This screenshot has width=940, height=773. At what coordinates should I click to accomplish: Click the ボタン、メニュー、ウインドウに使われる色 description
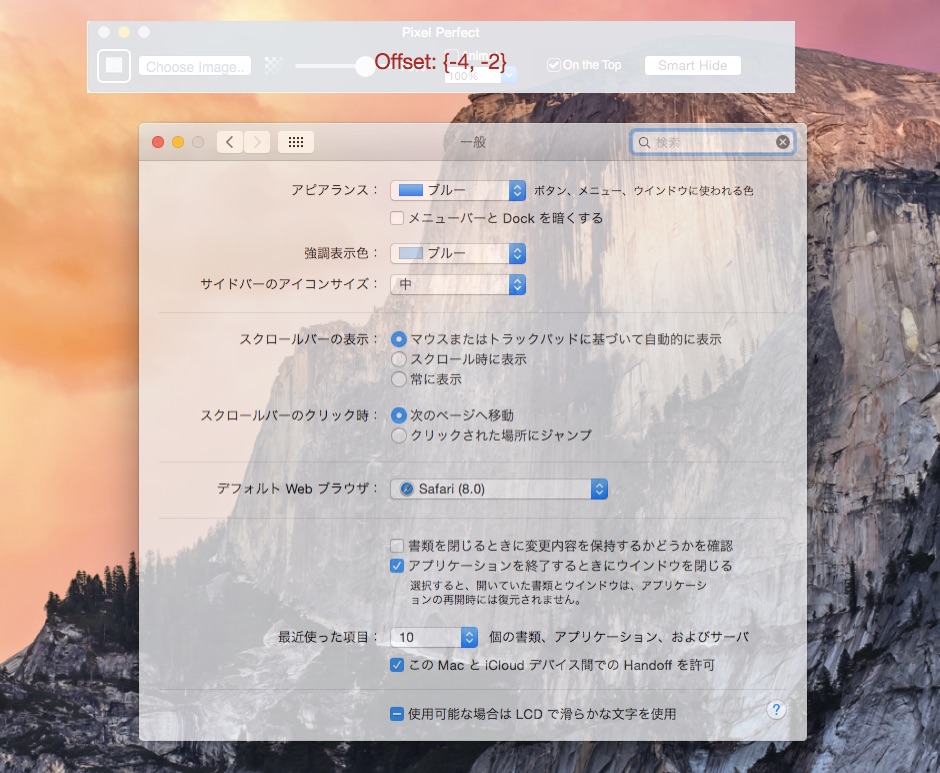(x=644, y=191)
